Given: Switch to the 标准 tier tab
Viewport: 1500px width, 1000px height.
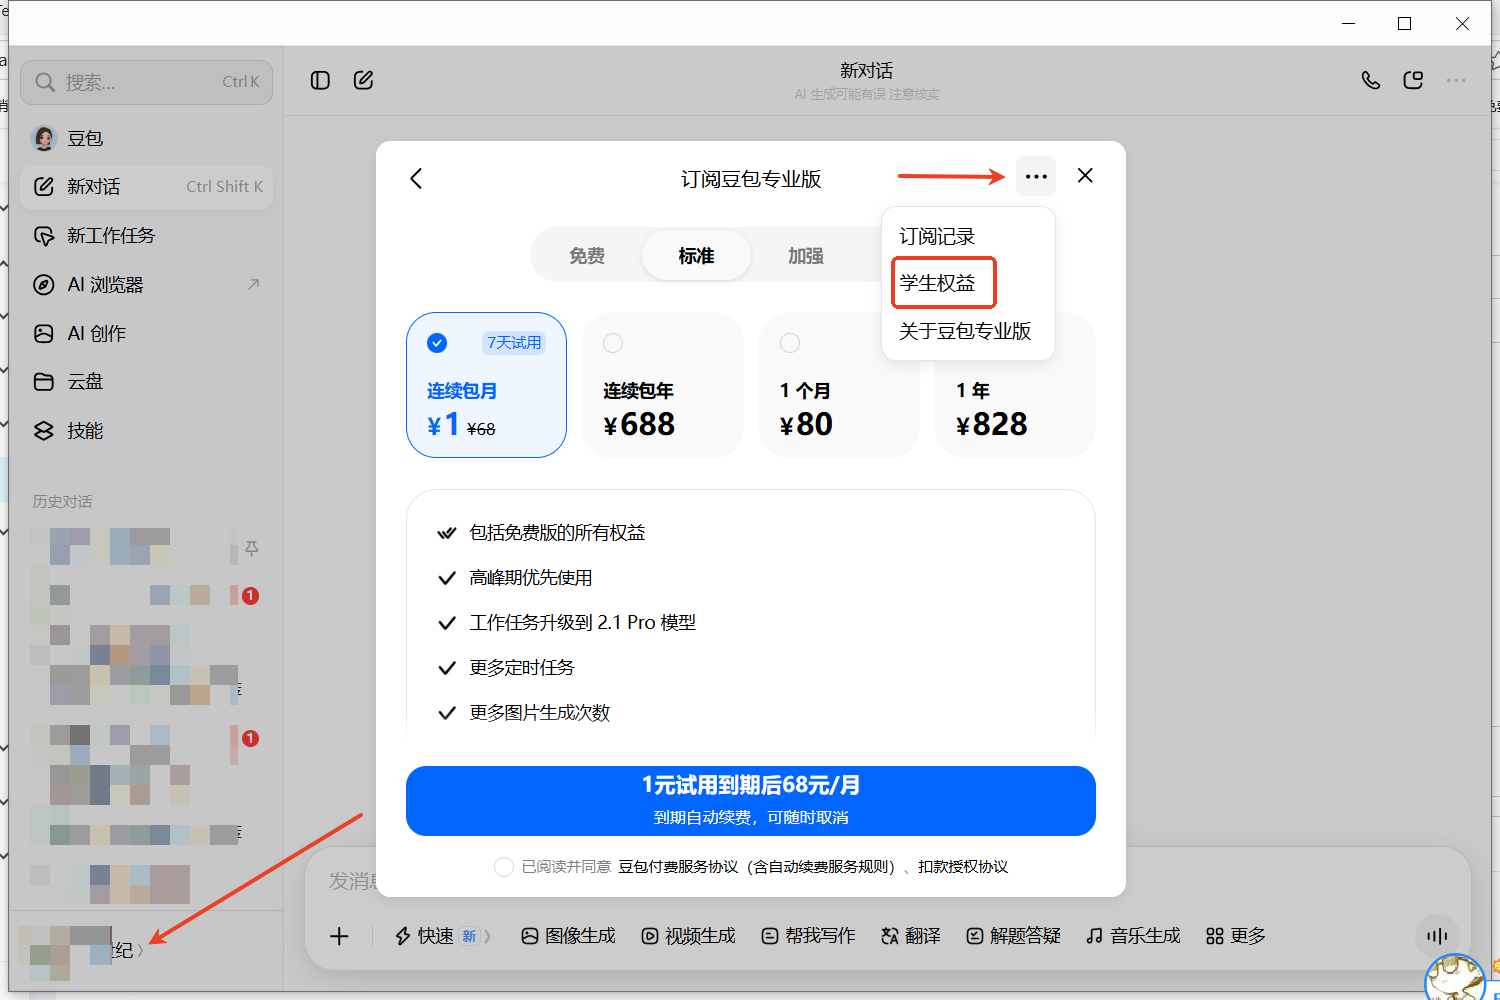Looking at the screenshot, I should click(696, 256).
